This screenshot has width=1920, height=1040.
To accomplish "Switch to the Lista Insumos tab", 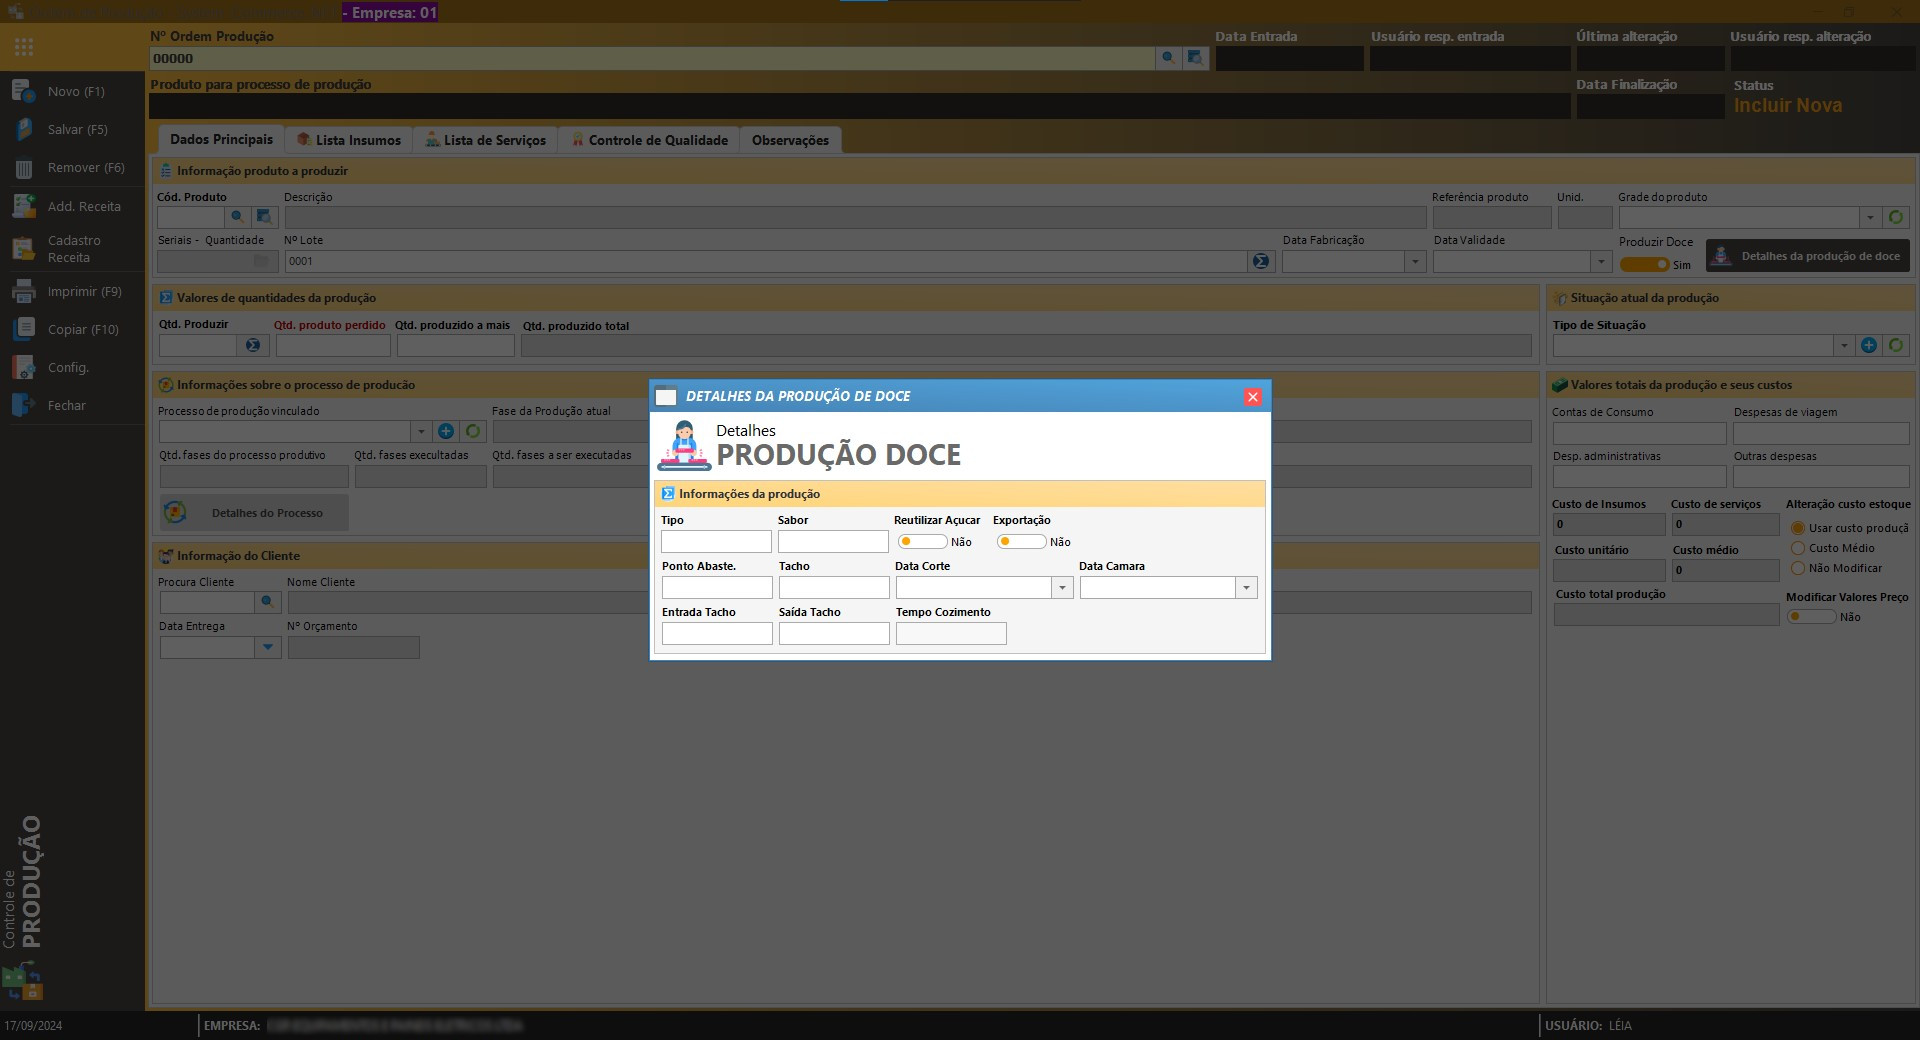I will tap(349, 140).
